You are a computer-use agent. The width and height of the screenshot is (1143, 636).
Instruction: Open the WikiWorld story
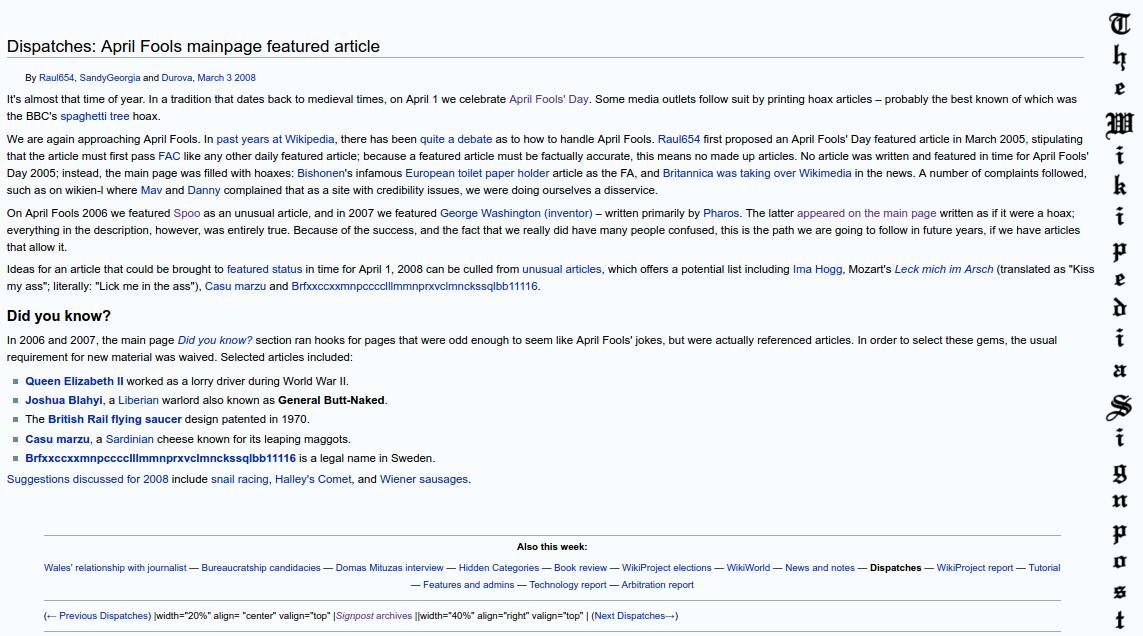pyautogui.click(x=748, y=567)
